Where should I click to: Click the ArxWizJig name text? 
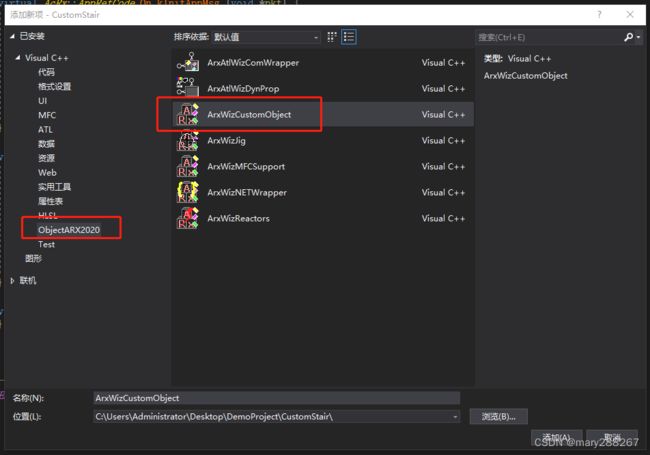coord(226,140)
